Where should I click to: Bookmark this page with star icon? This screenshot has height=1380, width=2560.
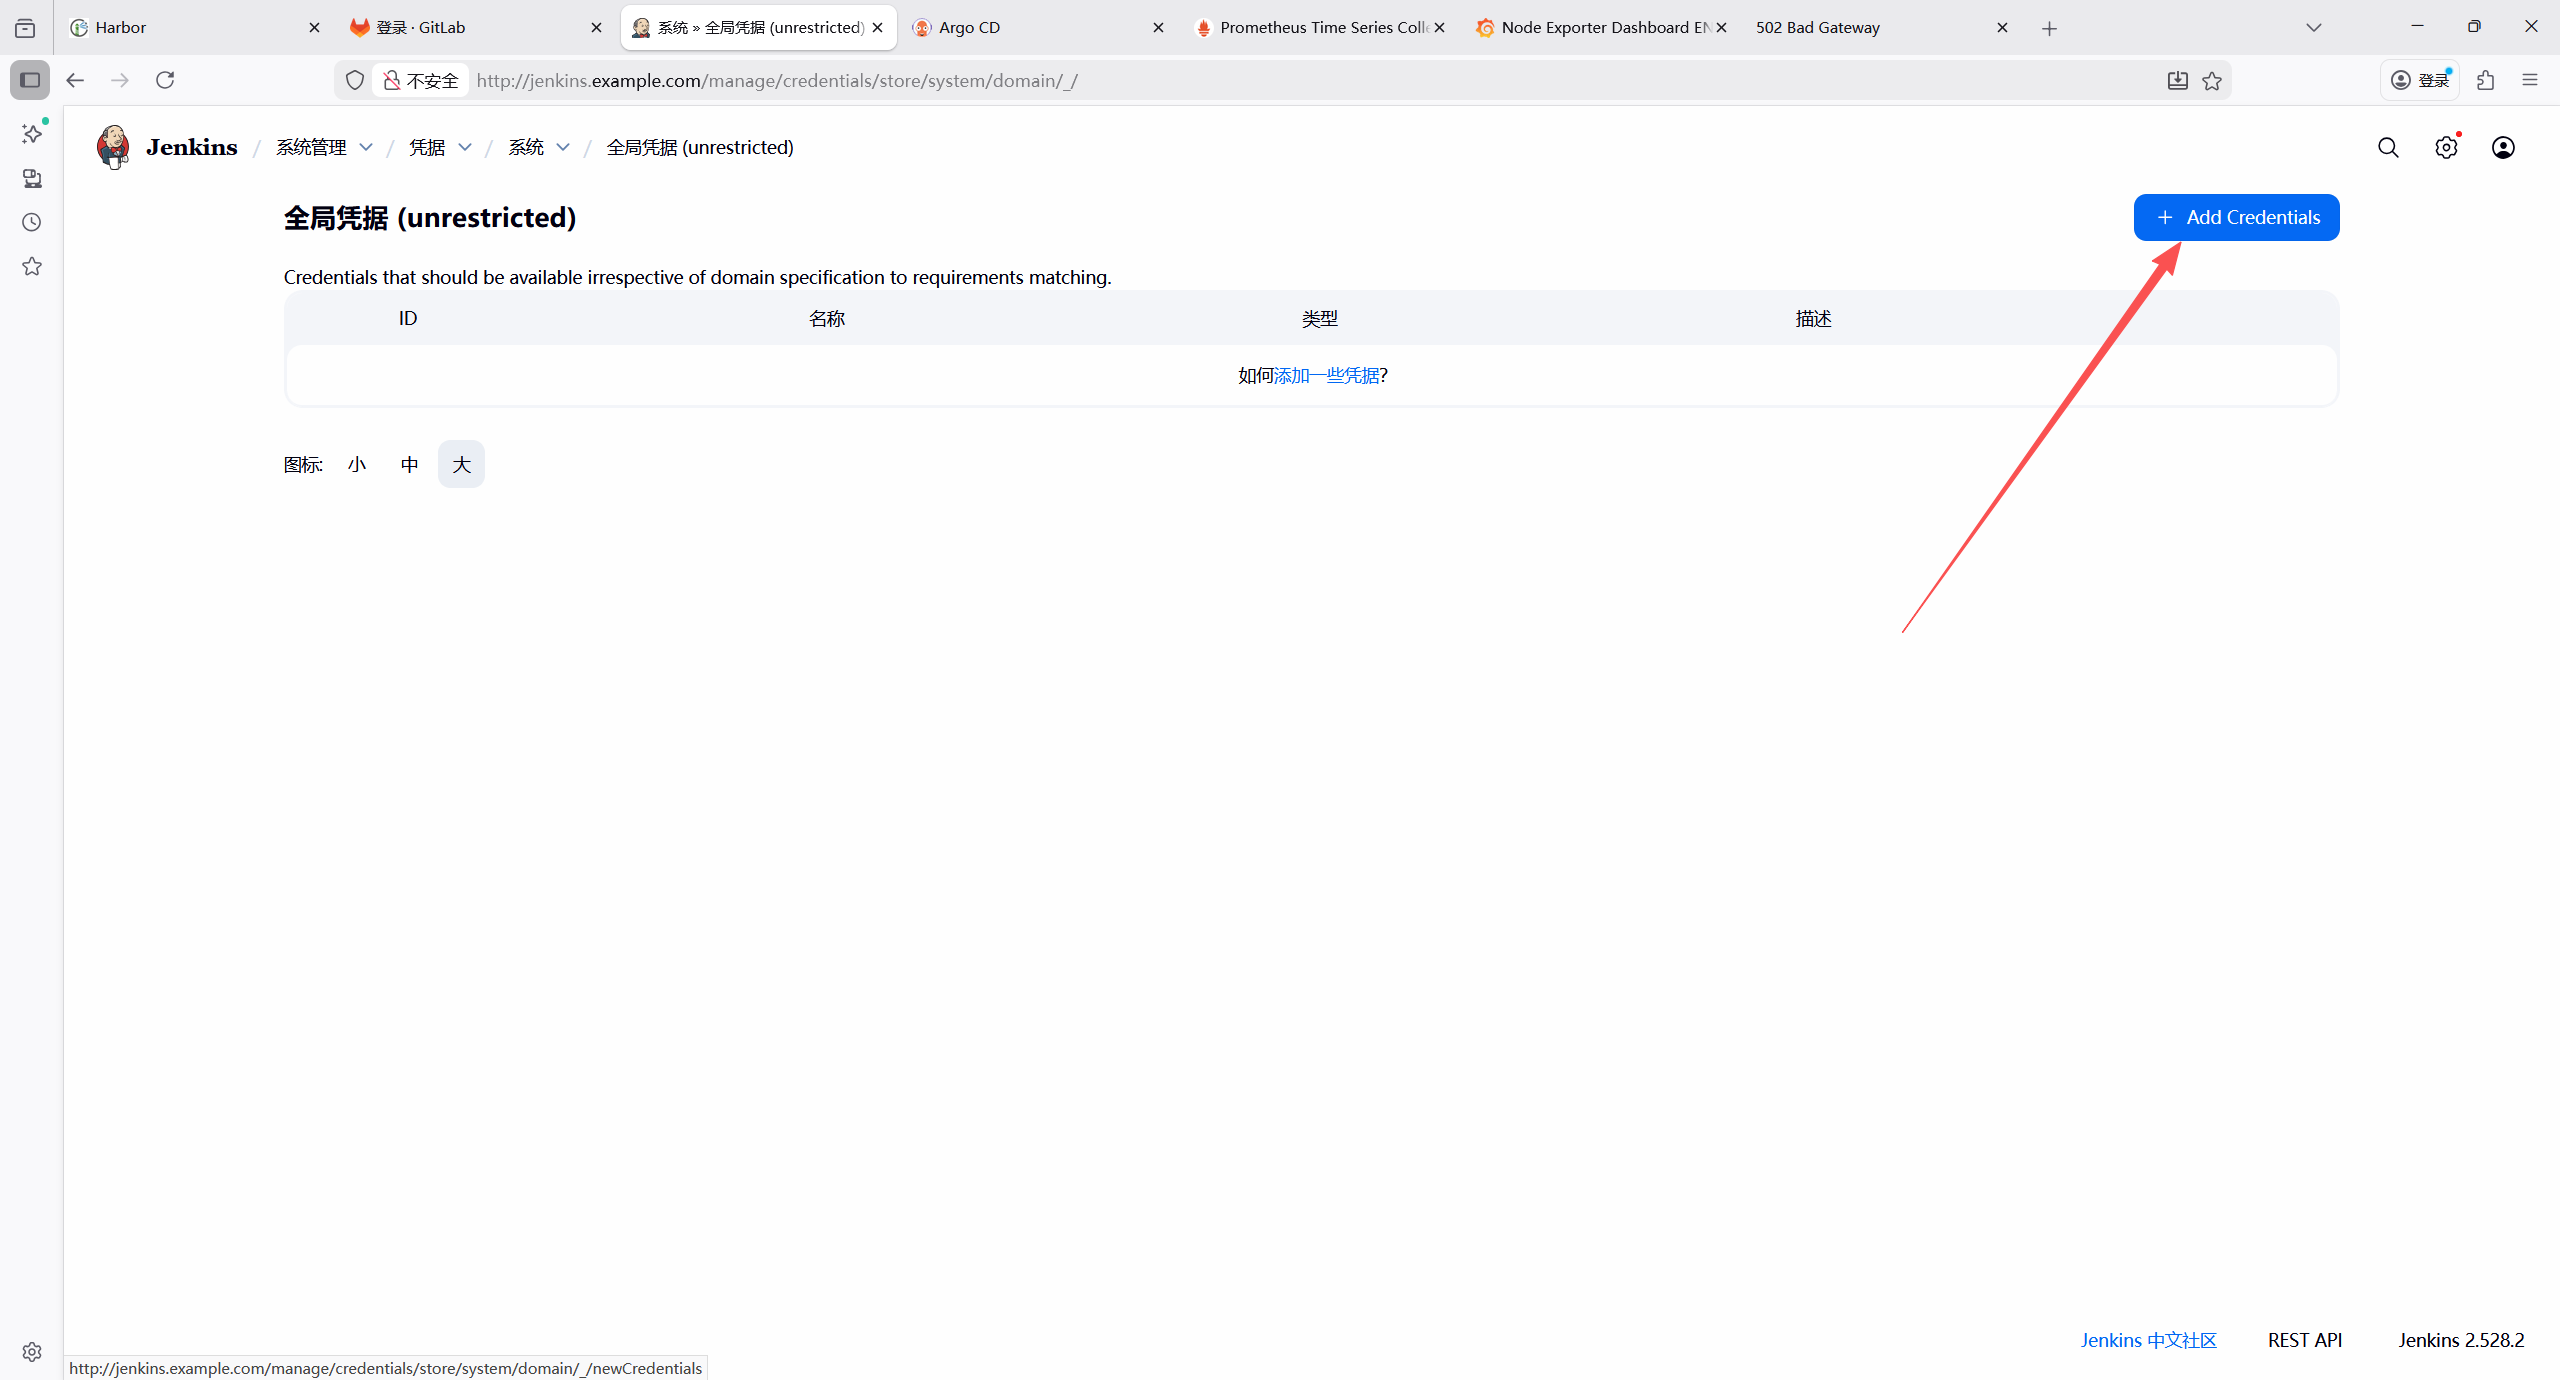2212,81
